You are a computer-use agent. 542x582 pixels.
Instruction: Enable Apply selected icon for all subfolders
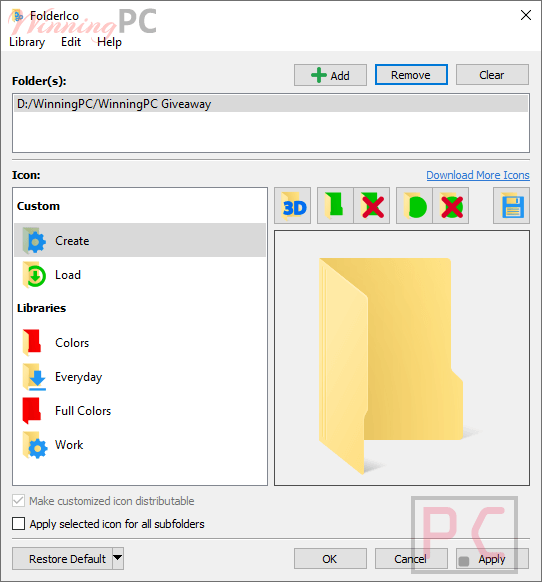pyautogui.click(x=19, y=524)
